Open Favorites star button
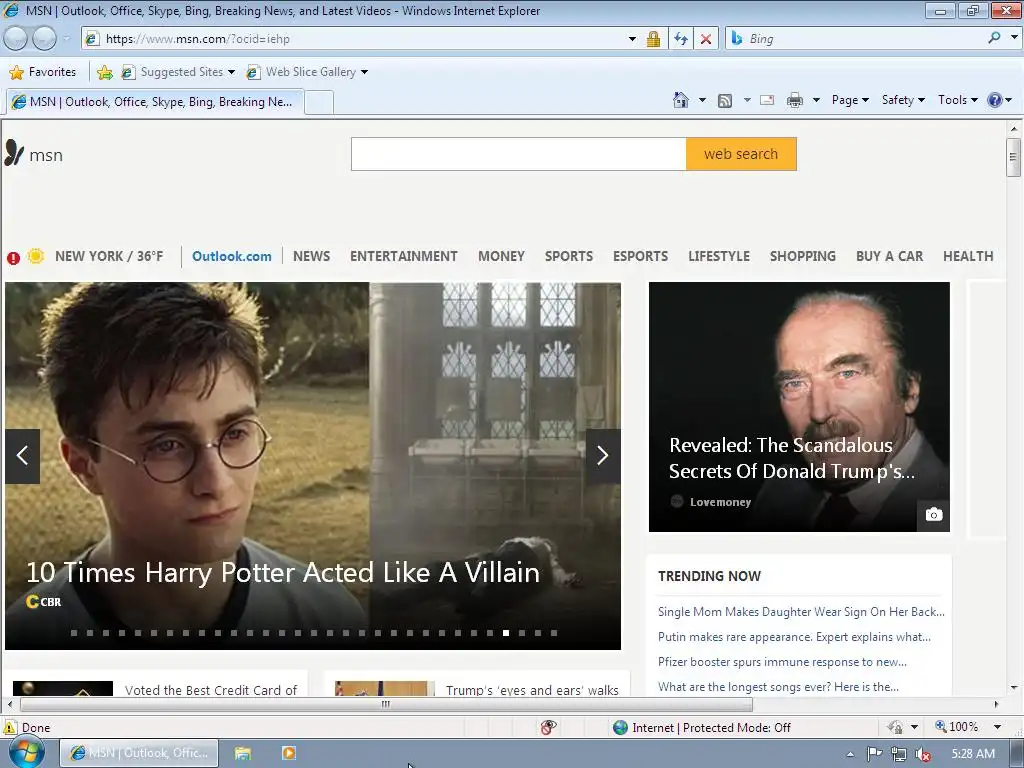1024x768 pixels. 43,72
